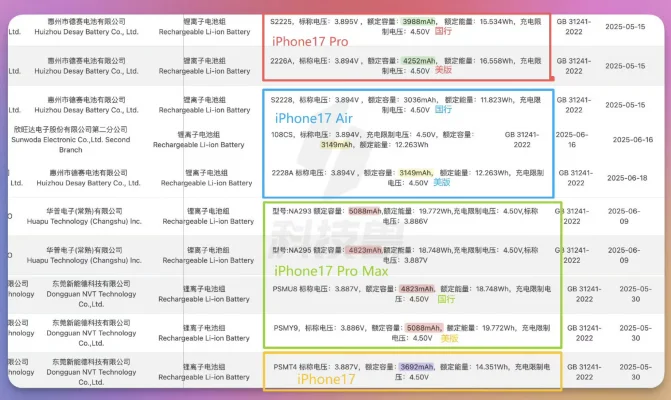Click the Sunwoda Electronic Co.,Ltd. Second Branch cell
This screenshot has width=671, height=400.
[x=71, y=139]
